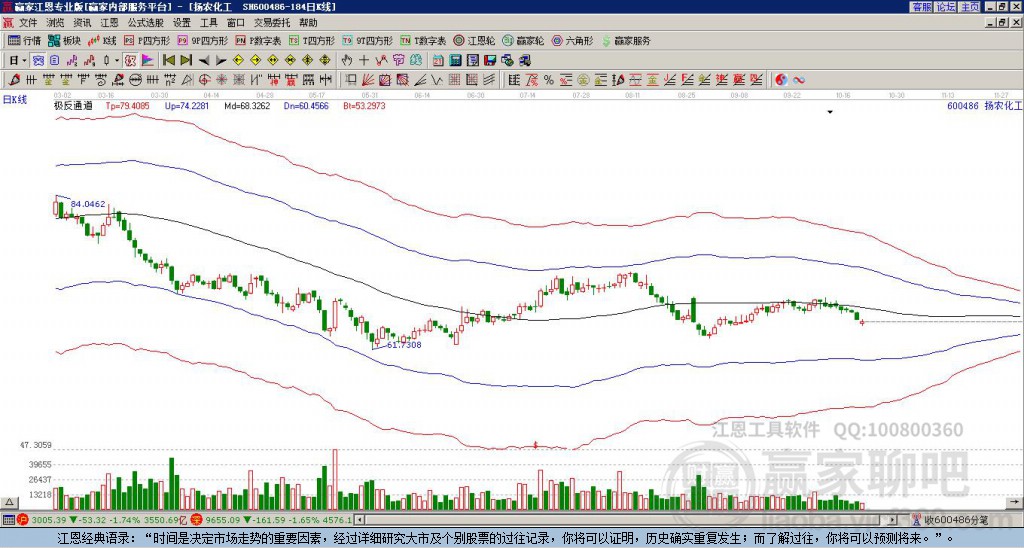Image resolution: width=1024 pixels, height=548 pixels.
Task: Click the 论坛 forum button
Action: point(946,7)
